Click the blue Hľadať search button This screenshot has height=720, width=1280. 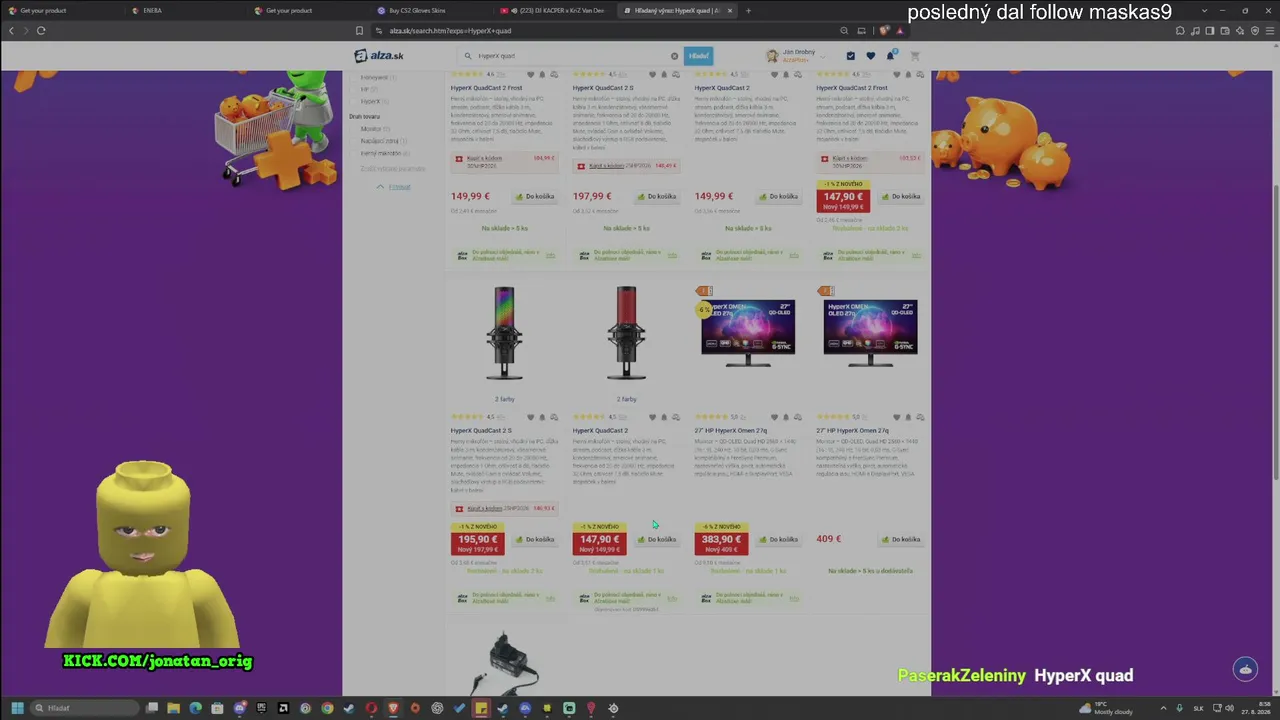[698, 56]
